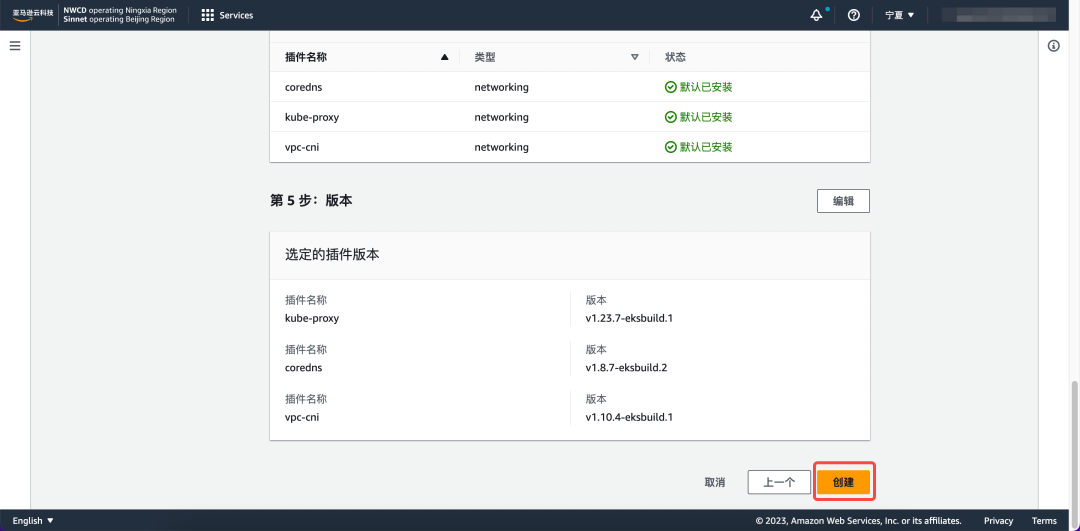The image size is (1080, 531).
Task: Open the account name menu
Action: [x=999, y=15]
